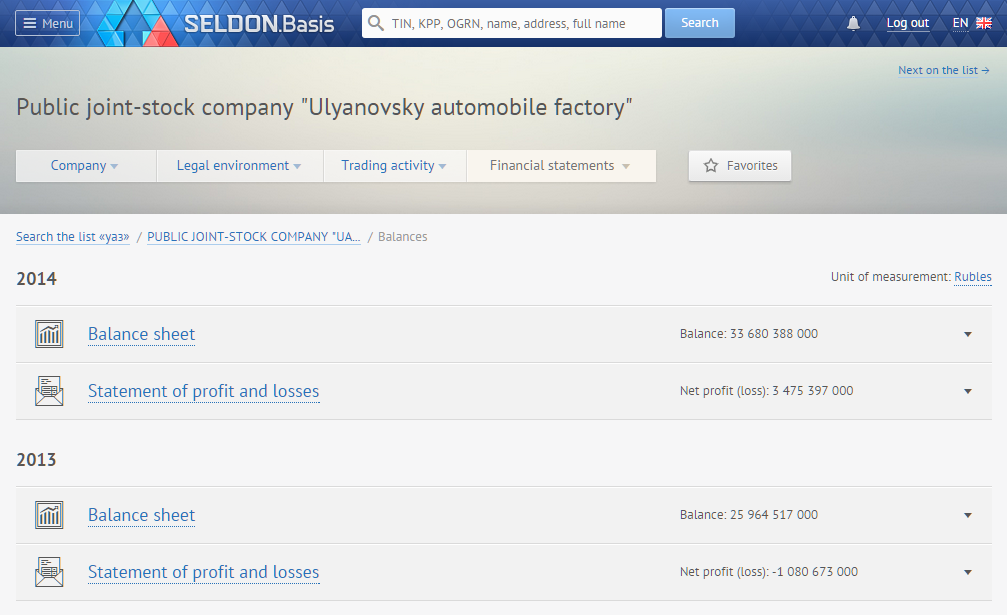Screen dimensions: 1007x615
Task: Open 2014 Statement of profit and losses
Action: pyautogui.click(x=204, y=391)
